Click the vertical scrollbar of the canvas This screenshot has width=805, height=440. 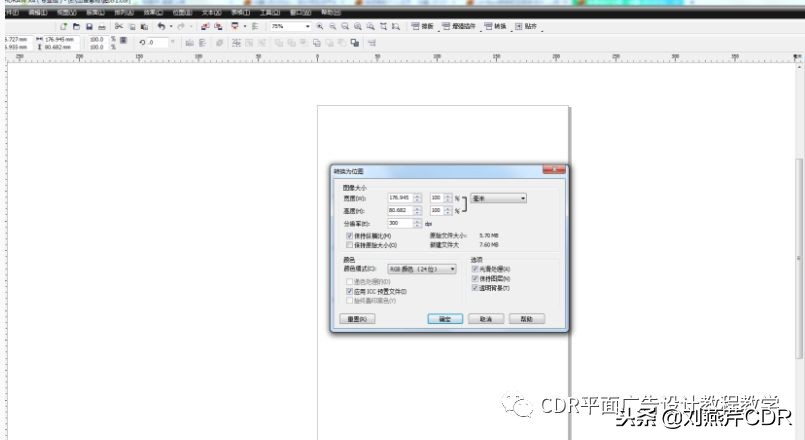(x=799, y=257)
